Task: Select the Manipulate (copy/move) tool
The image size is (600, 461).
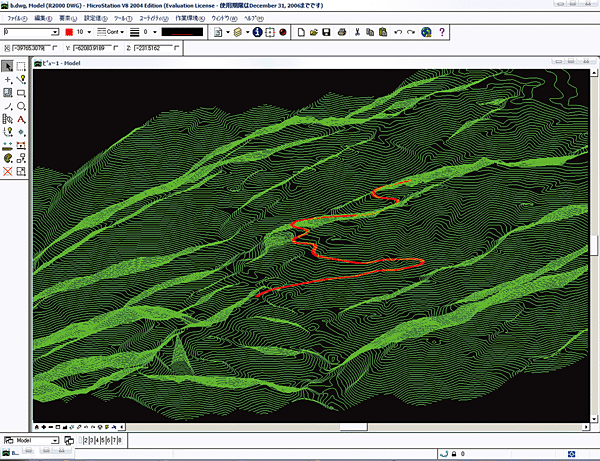Action: 21,158
